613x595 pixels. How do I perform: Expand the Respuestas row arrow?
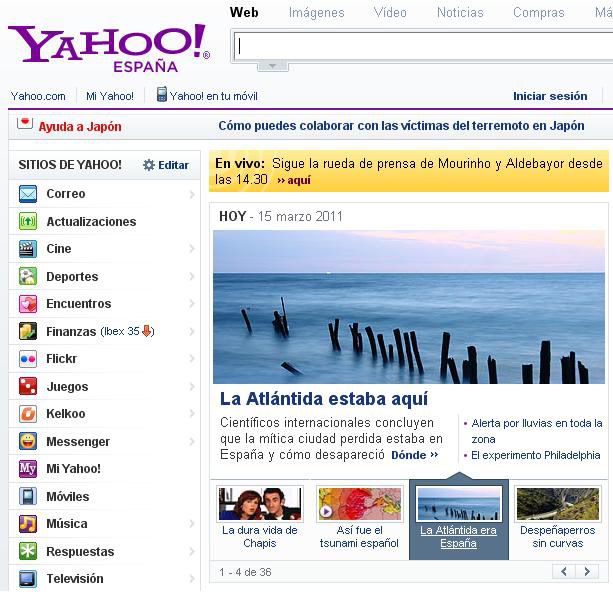point(192,551)
